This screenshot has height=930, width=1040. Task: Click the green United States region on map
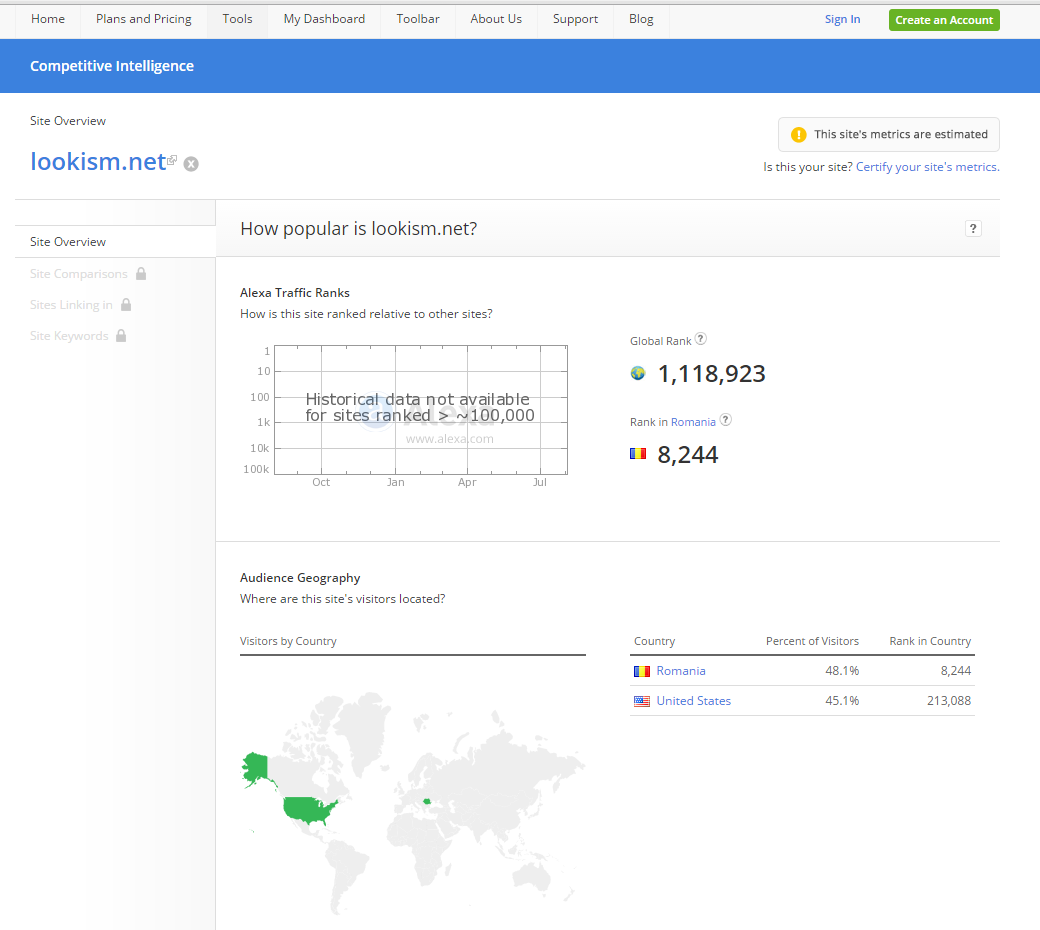click(x=308, y=810)
